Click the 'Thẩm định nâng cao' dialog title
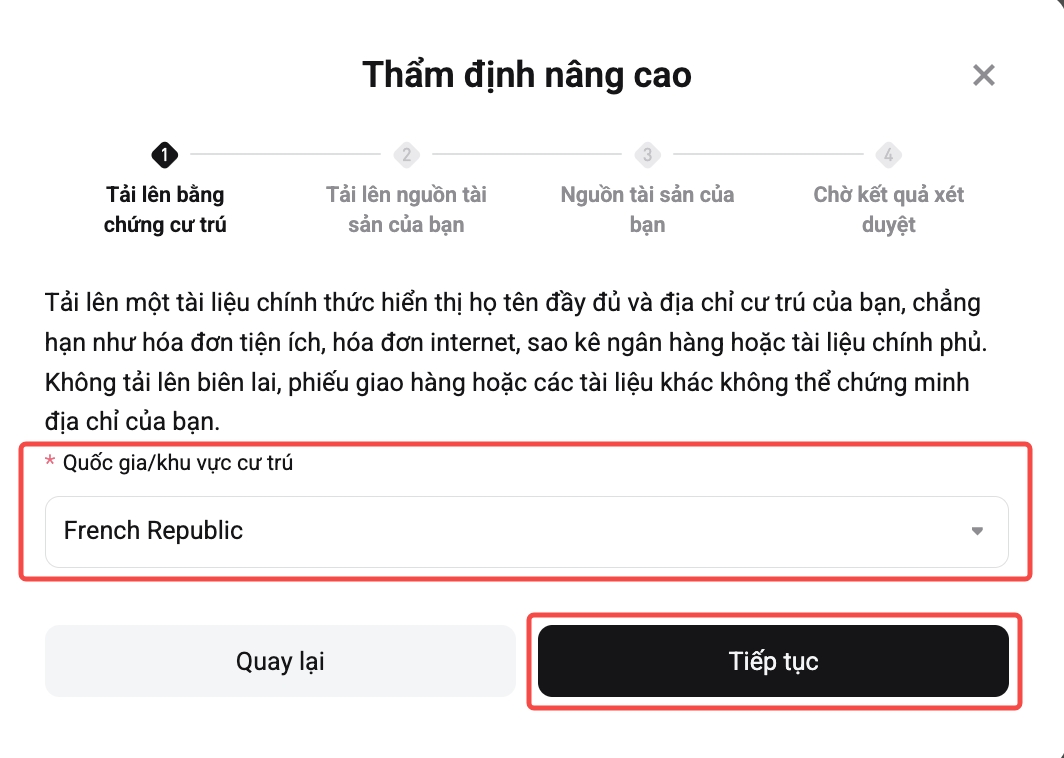Image resolution: width=1064 pixels, height=758 pixels. [x=529, y=74]
